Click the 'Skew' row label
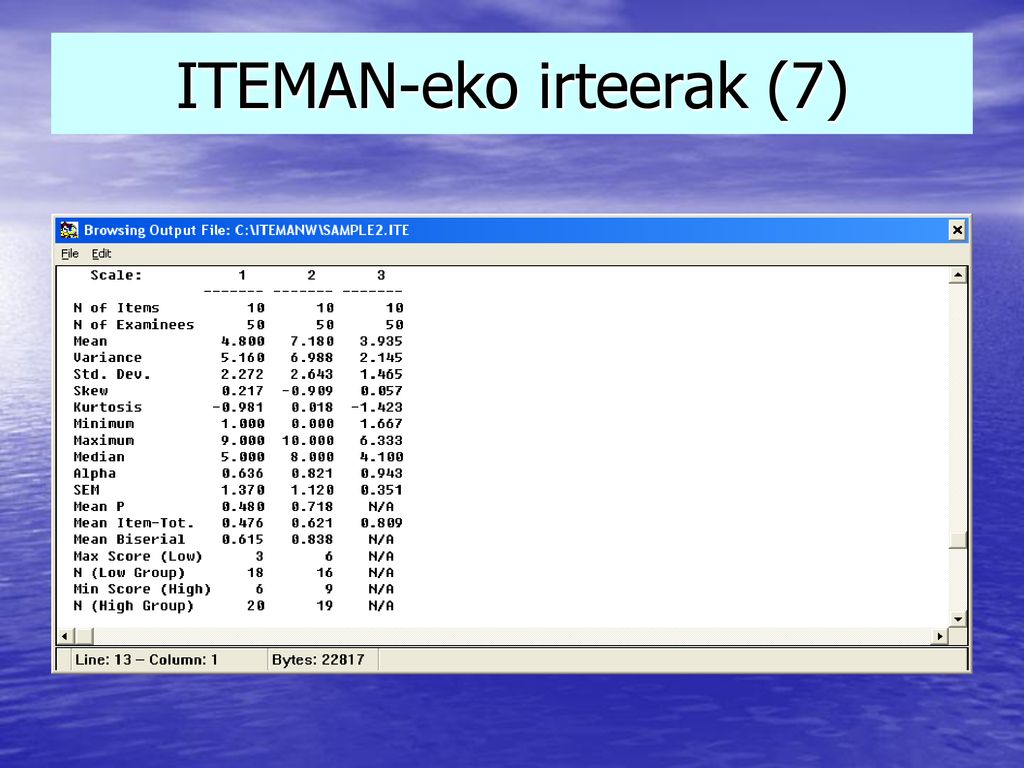The width and height of the screenshot is (1024, 768). (x=91, y=391)
